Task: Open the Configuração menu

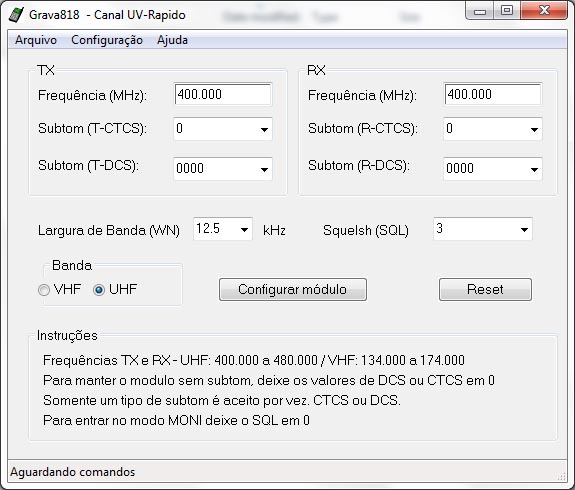Action: click(x=107, y=40)
